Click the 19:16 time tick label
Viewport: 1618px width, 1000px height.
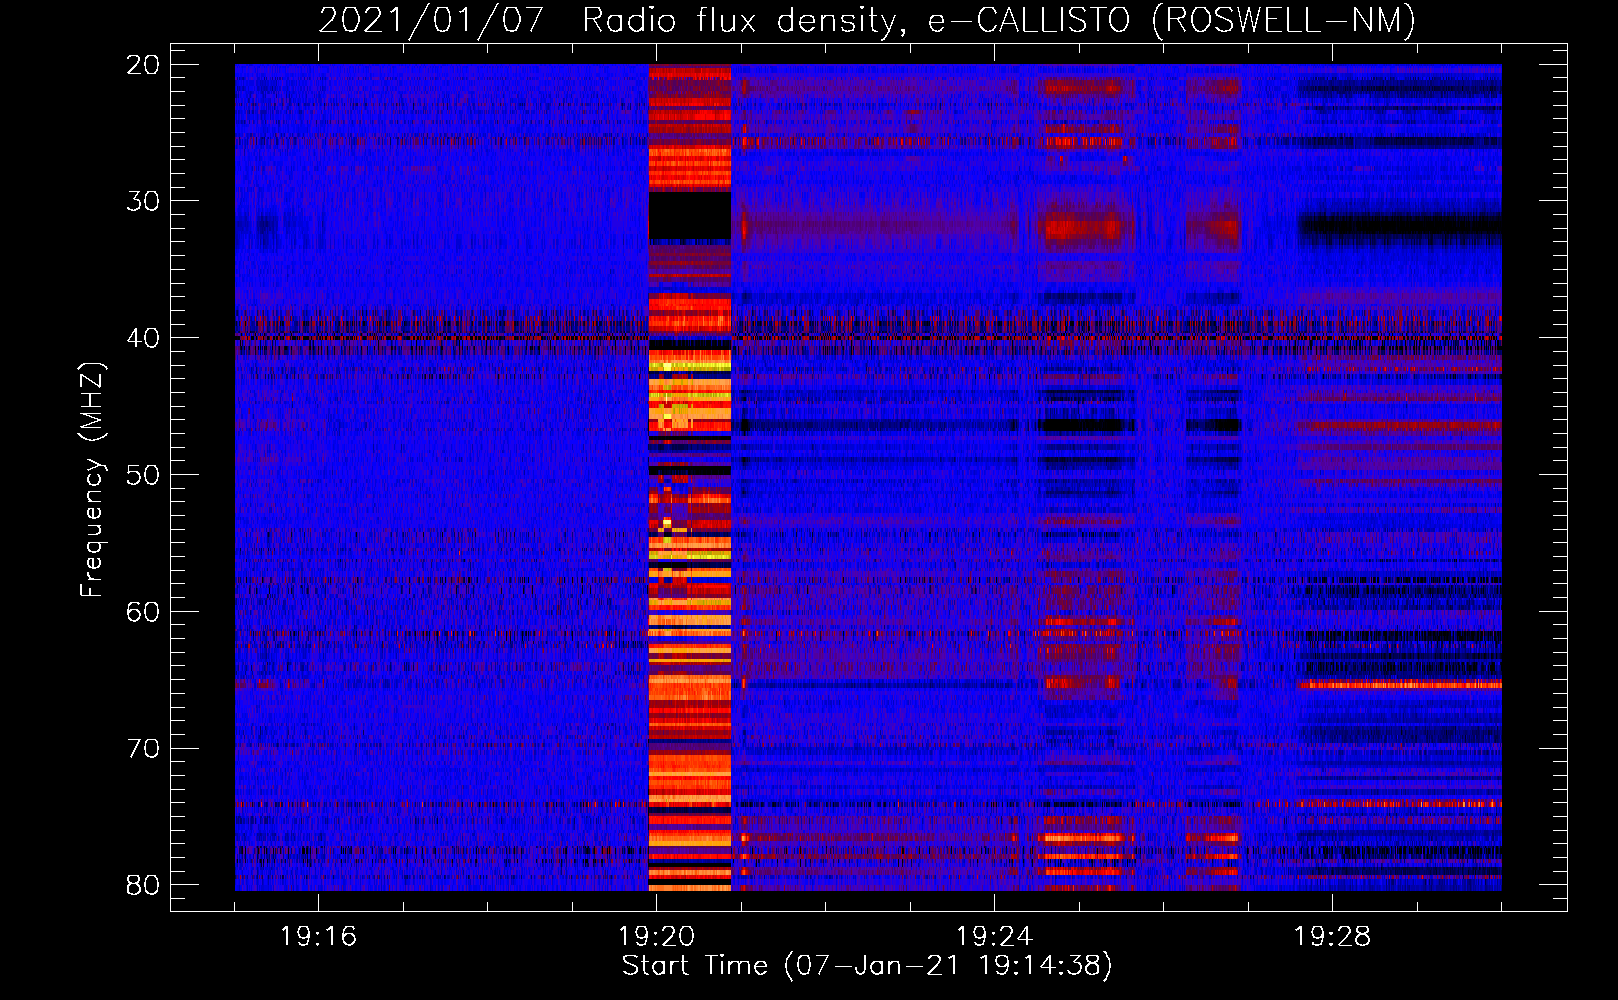pos(319,937)
